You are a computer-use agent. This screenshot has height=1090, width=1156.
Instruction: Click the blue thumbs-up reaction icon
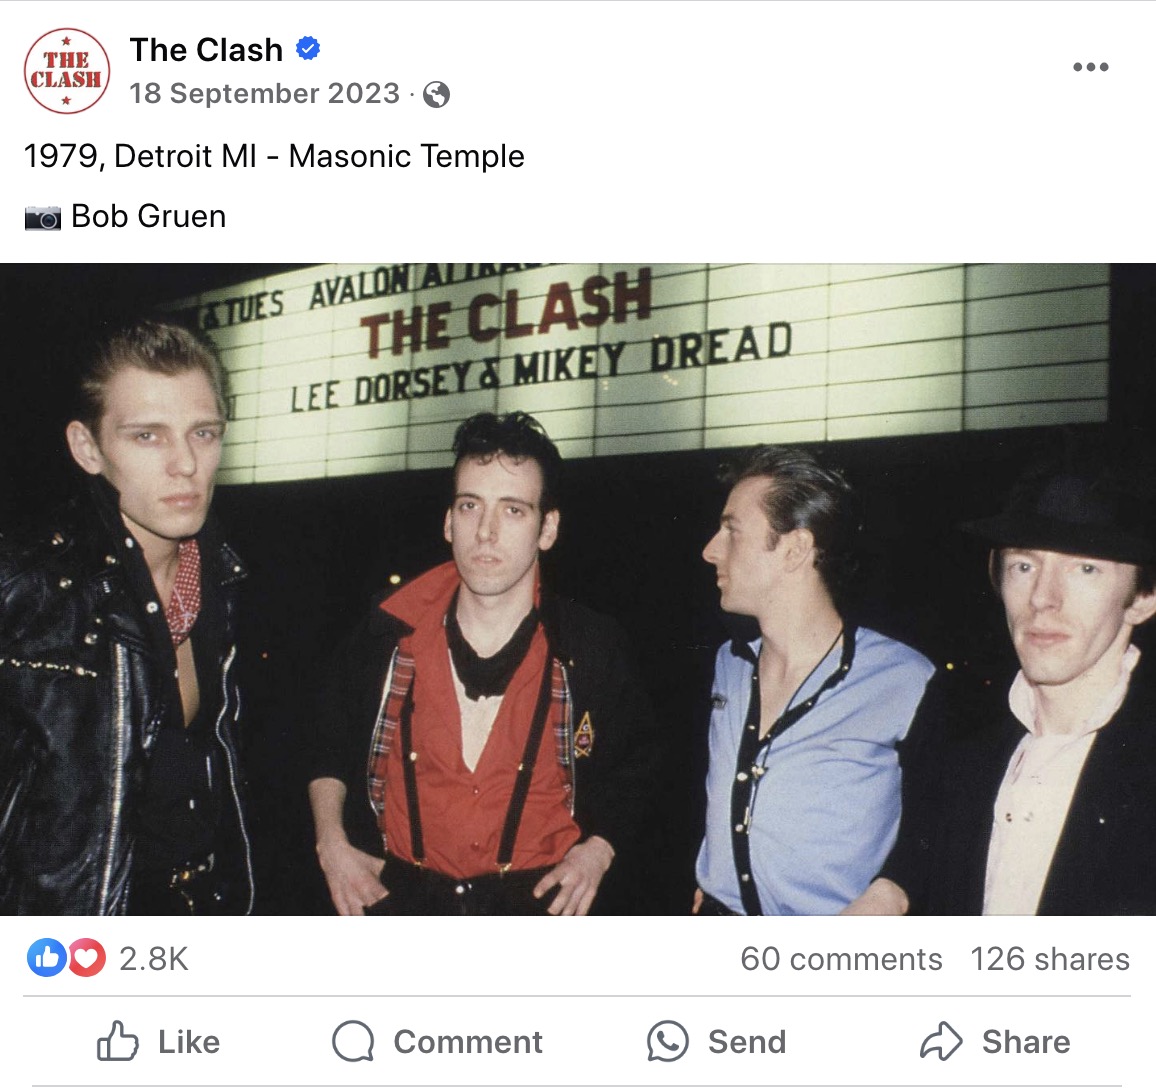coord(46,958)
